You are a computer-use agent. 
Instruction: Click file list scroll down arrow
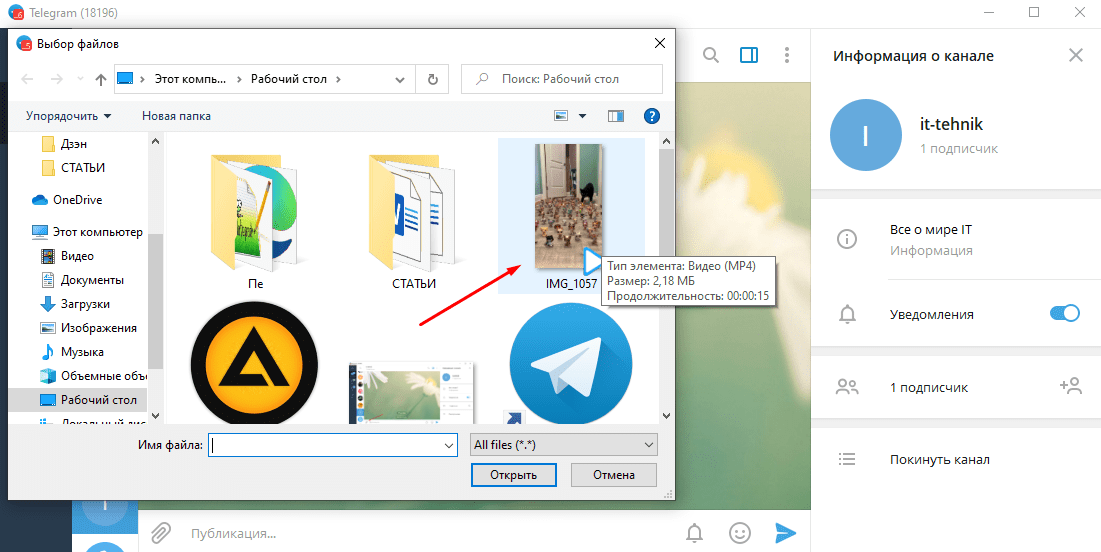[667, 416]
